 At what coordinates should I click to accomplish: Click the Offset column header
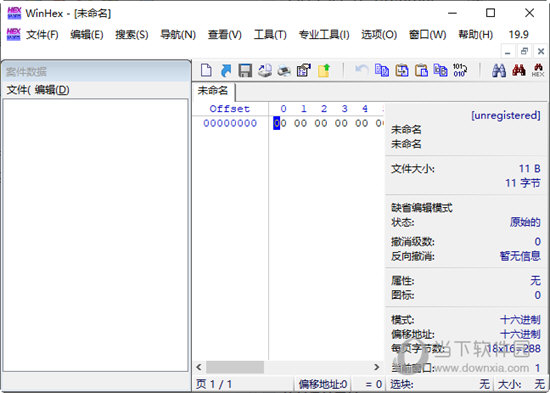point(230,109)
